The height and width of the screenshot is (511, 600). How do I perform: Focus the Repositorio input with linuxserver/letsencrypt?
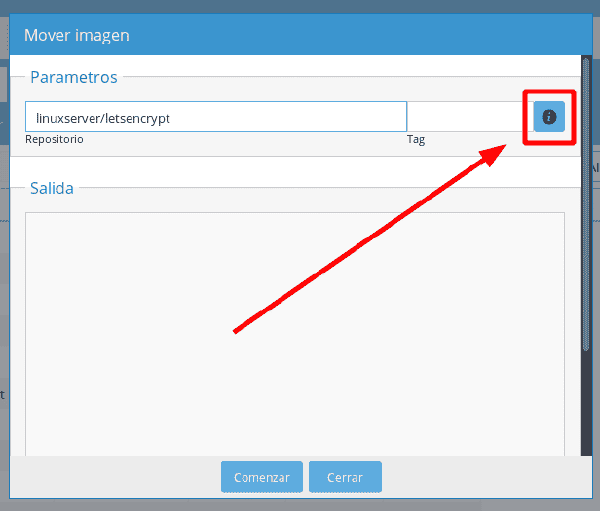[x=216, y=117]
